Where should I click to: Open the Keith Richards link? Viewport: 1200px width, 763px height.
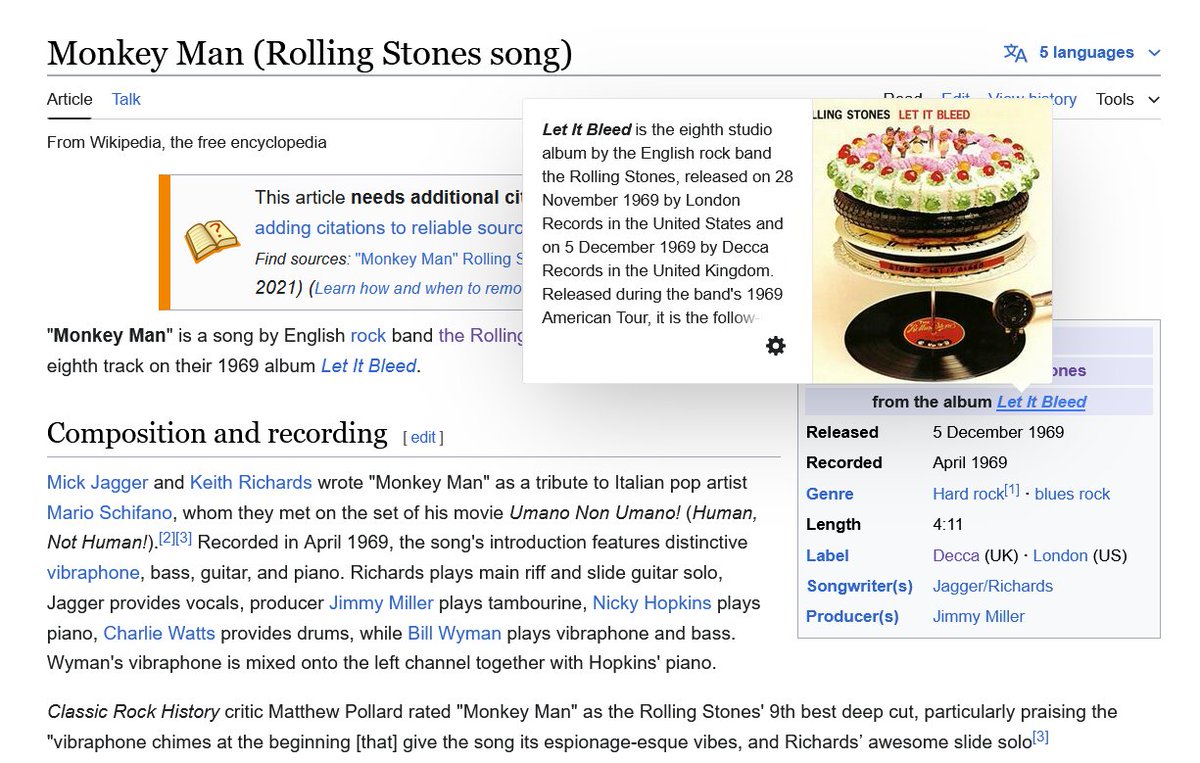(x=251, y=483)
